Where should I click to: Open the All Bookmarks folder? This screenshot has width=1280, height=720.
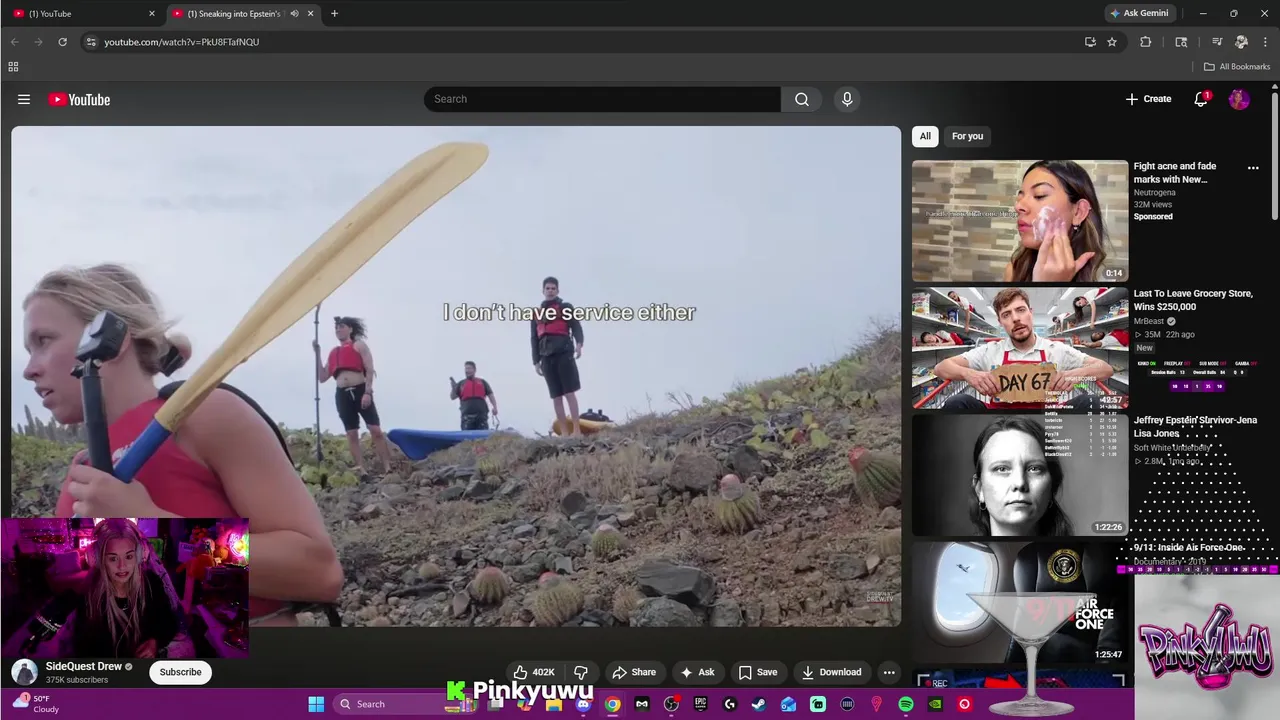coord(1237,67)
